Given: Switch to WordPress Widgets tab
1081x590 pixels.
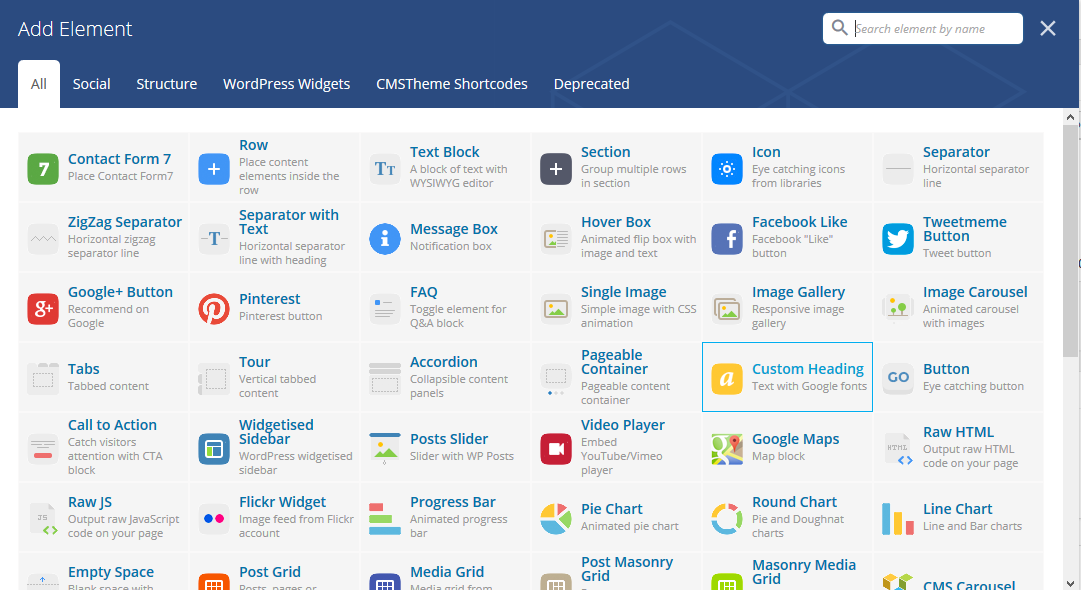Looking at the screenshot, I should tap(286, 84).
